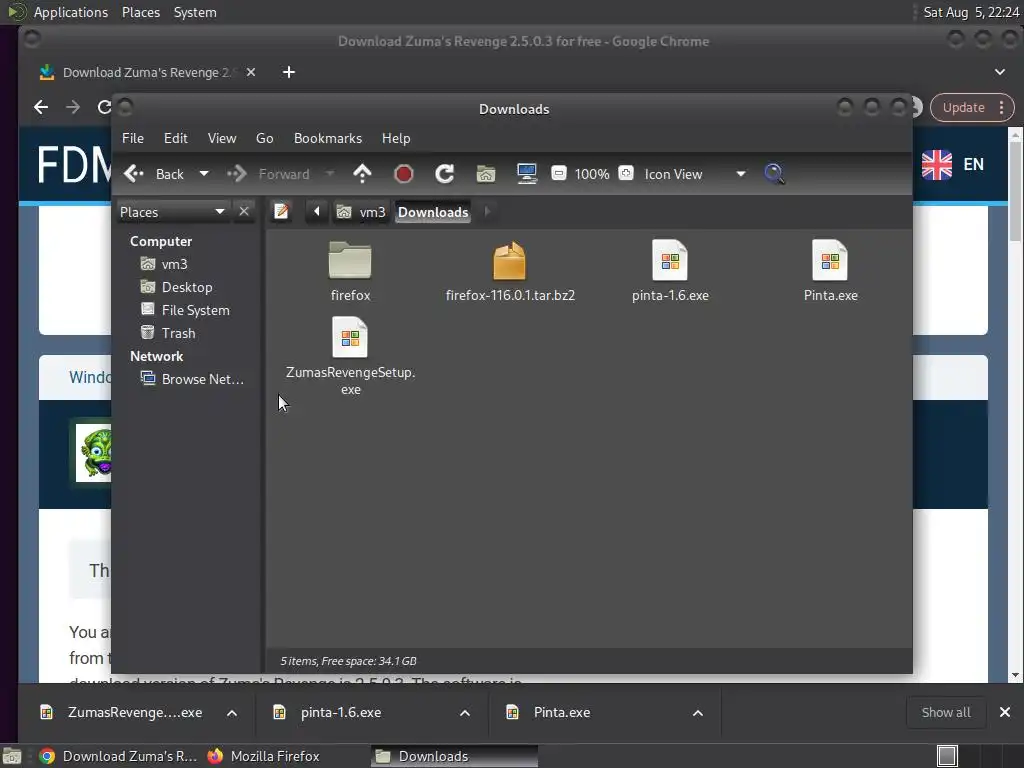Open a new Chrome tab
The width and height of the screenshot is (1024, 768).
(289, 72)
